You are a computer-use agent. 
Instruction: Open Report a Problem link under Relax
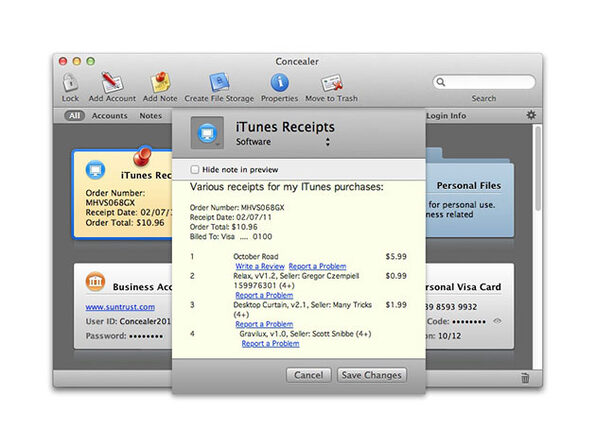coord(264,295)
